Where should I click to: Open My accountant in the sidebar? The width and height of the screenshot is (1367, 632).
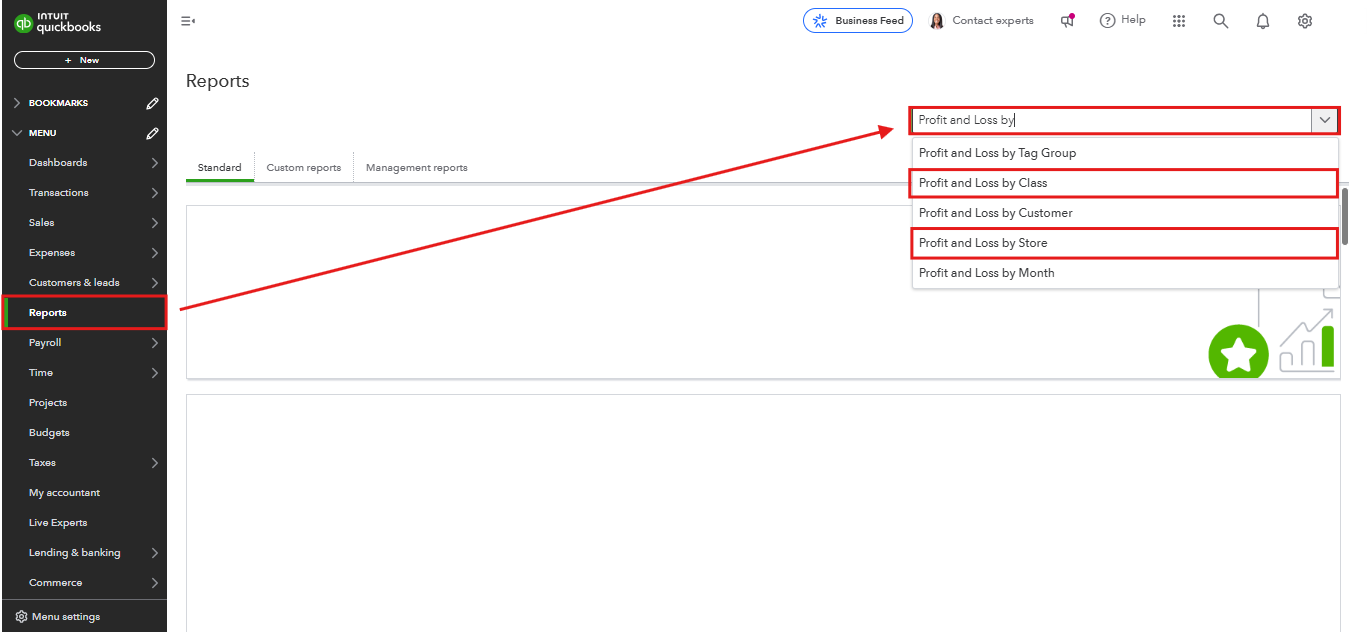(x=65, y=493)
